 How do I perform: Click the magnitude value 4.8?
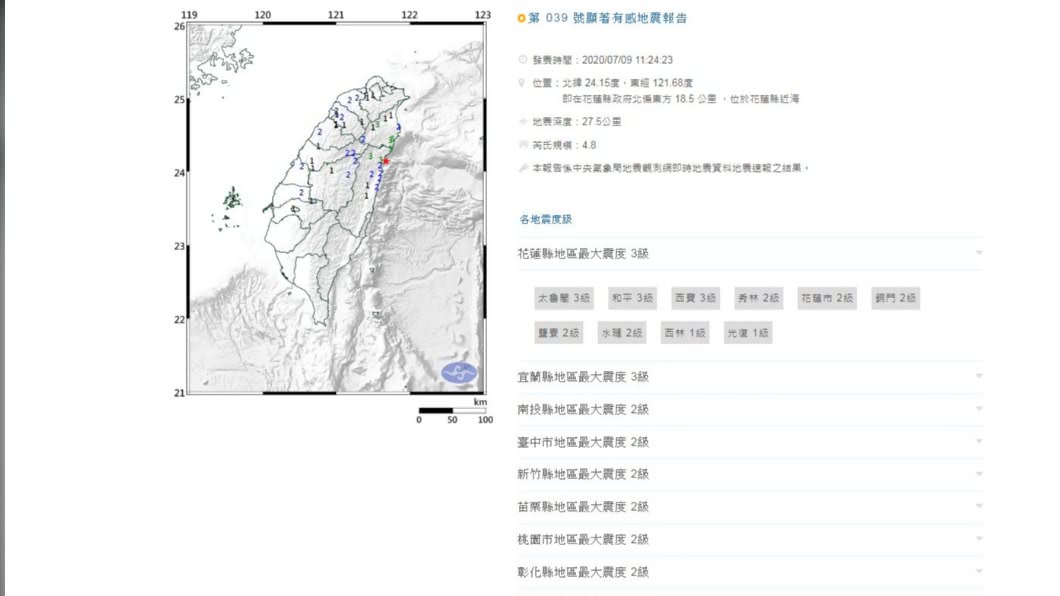(589, 145)
